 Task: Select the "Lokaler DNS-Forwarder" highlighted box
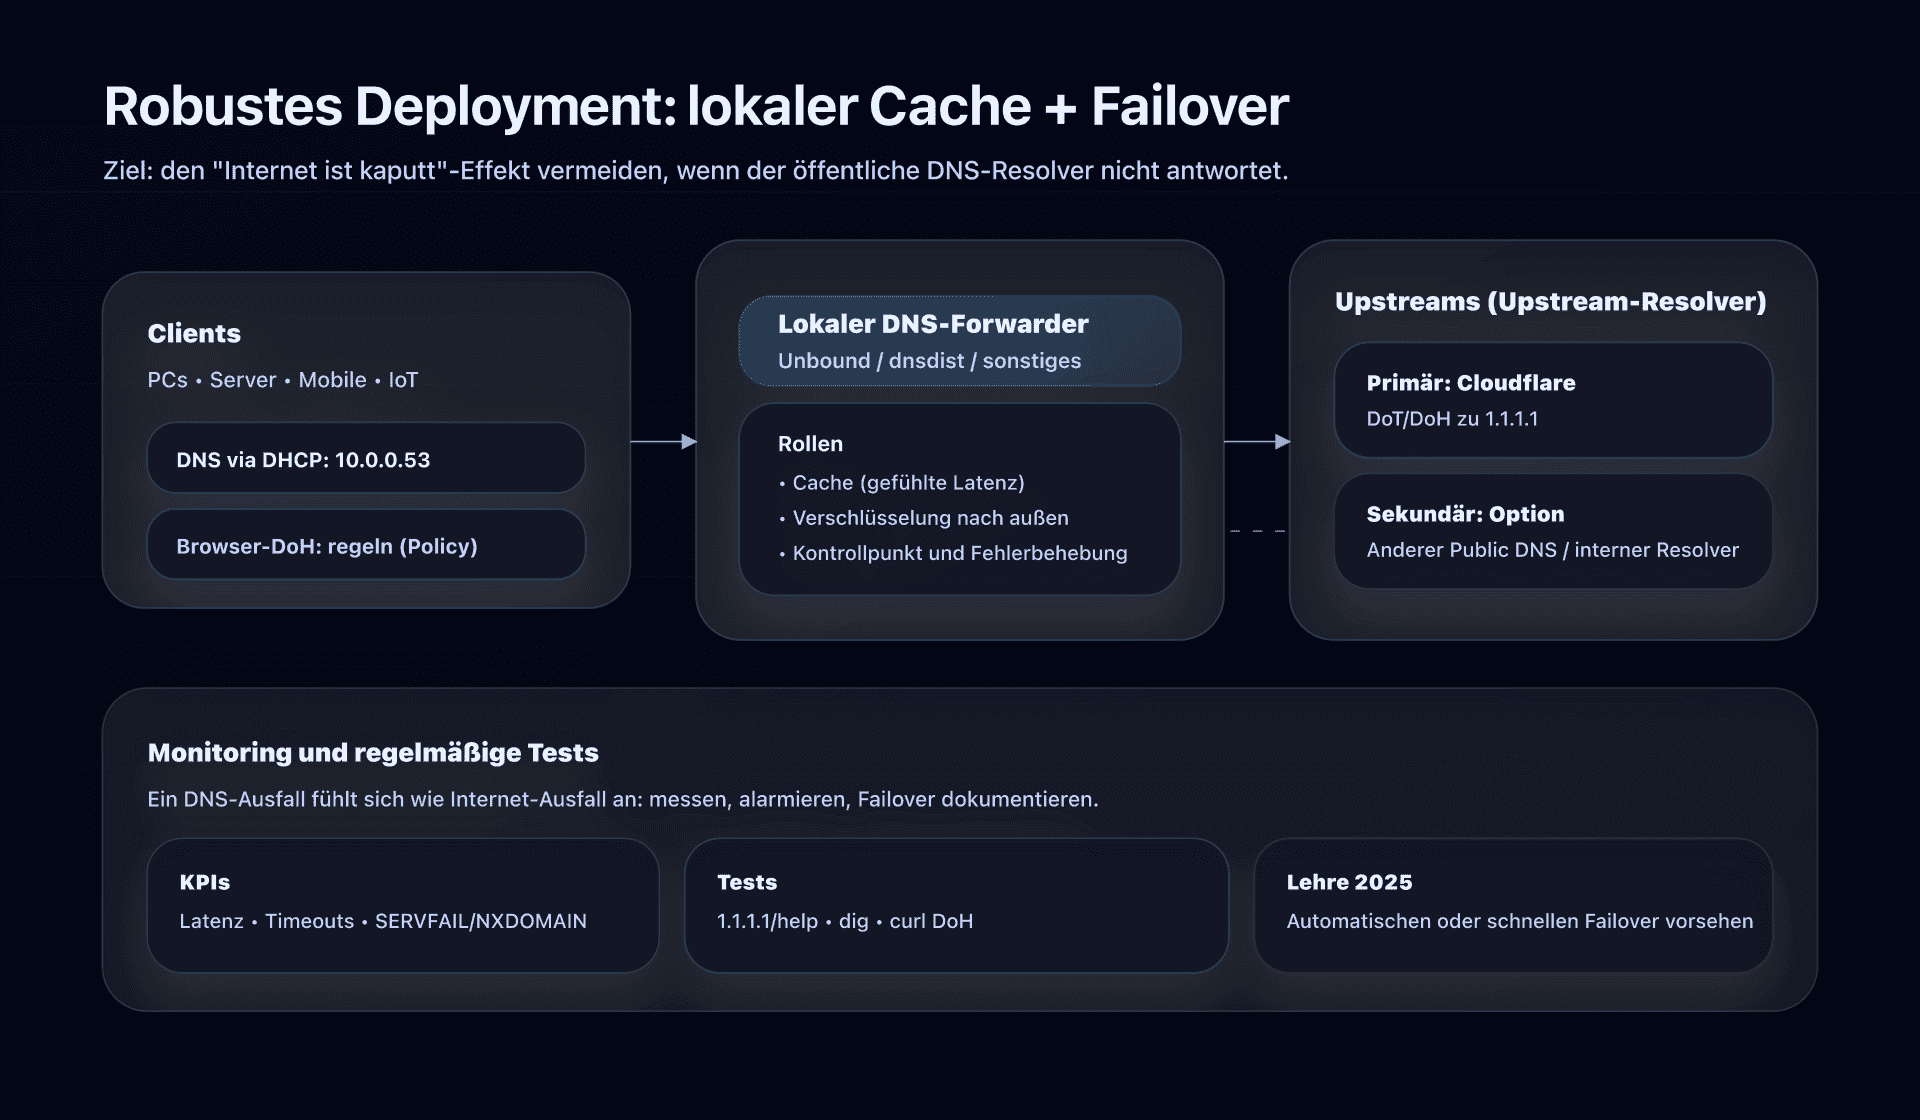coord(958,340)
